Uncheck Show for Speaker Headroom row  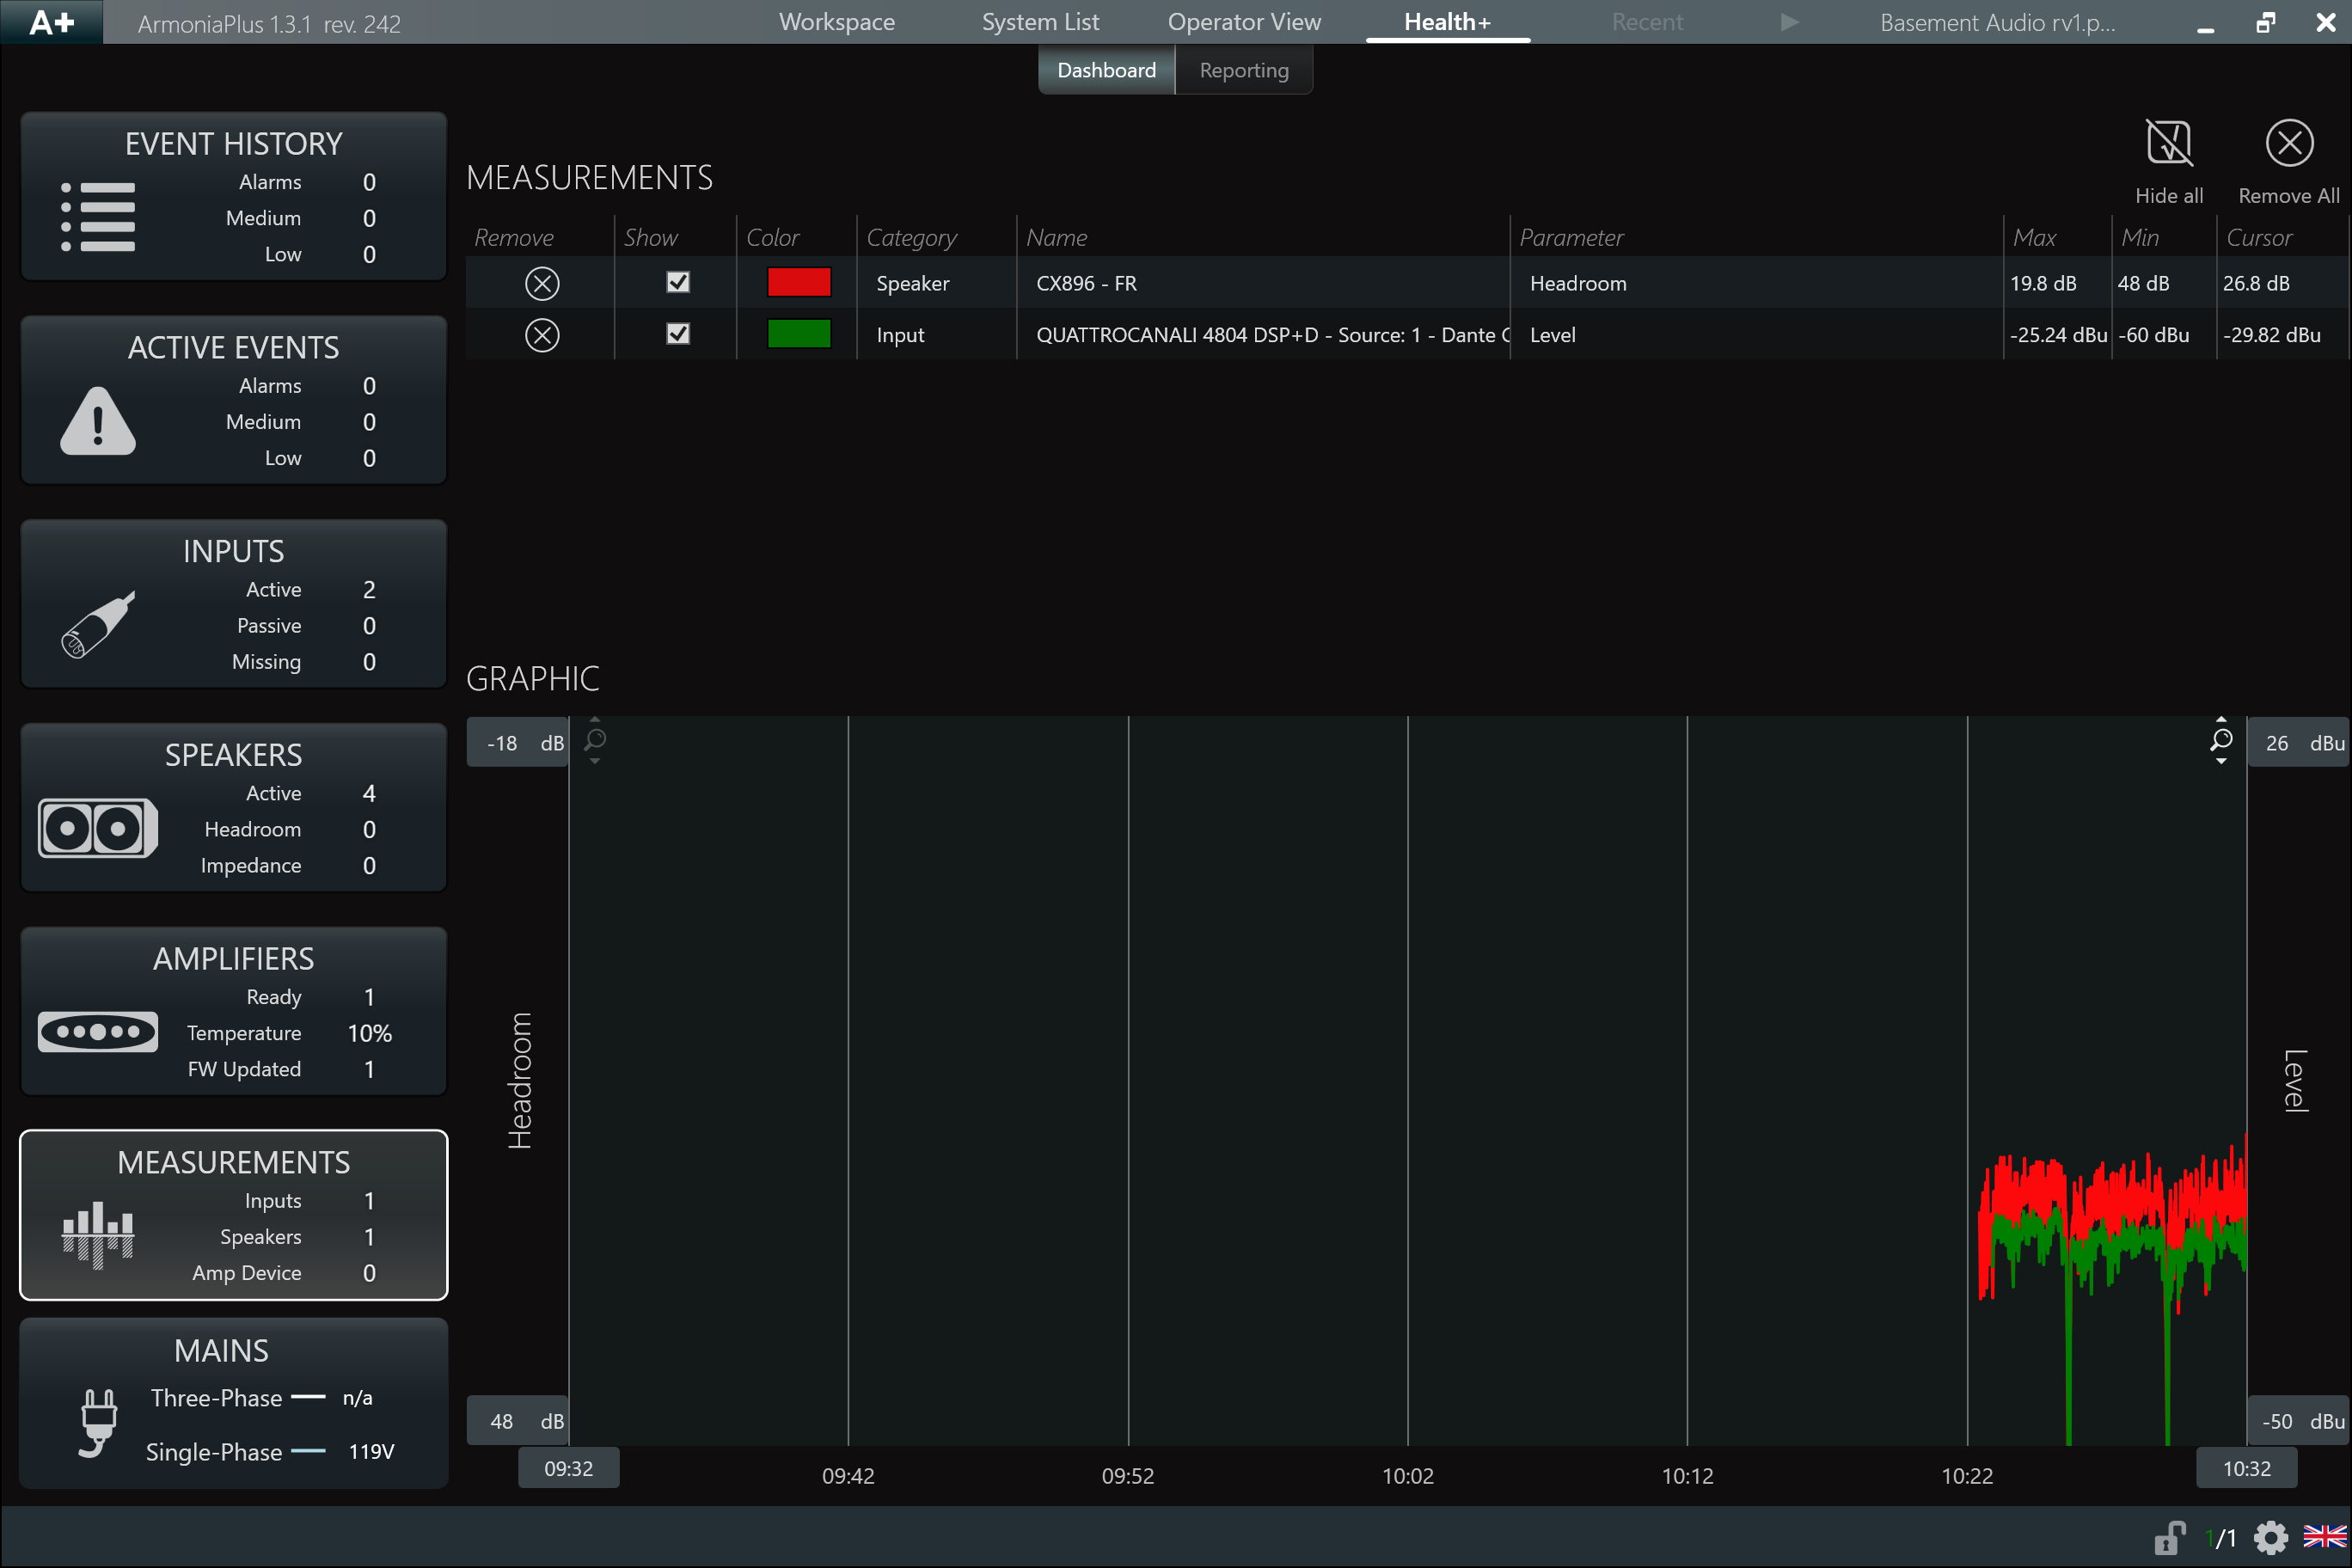point(678,283)
